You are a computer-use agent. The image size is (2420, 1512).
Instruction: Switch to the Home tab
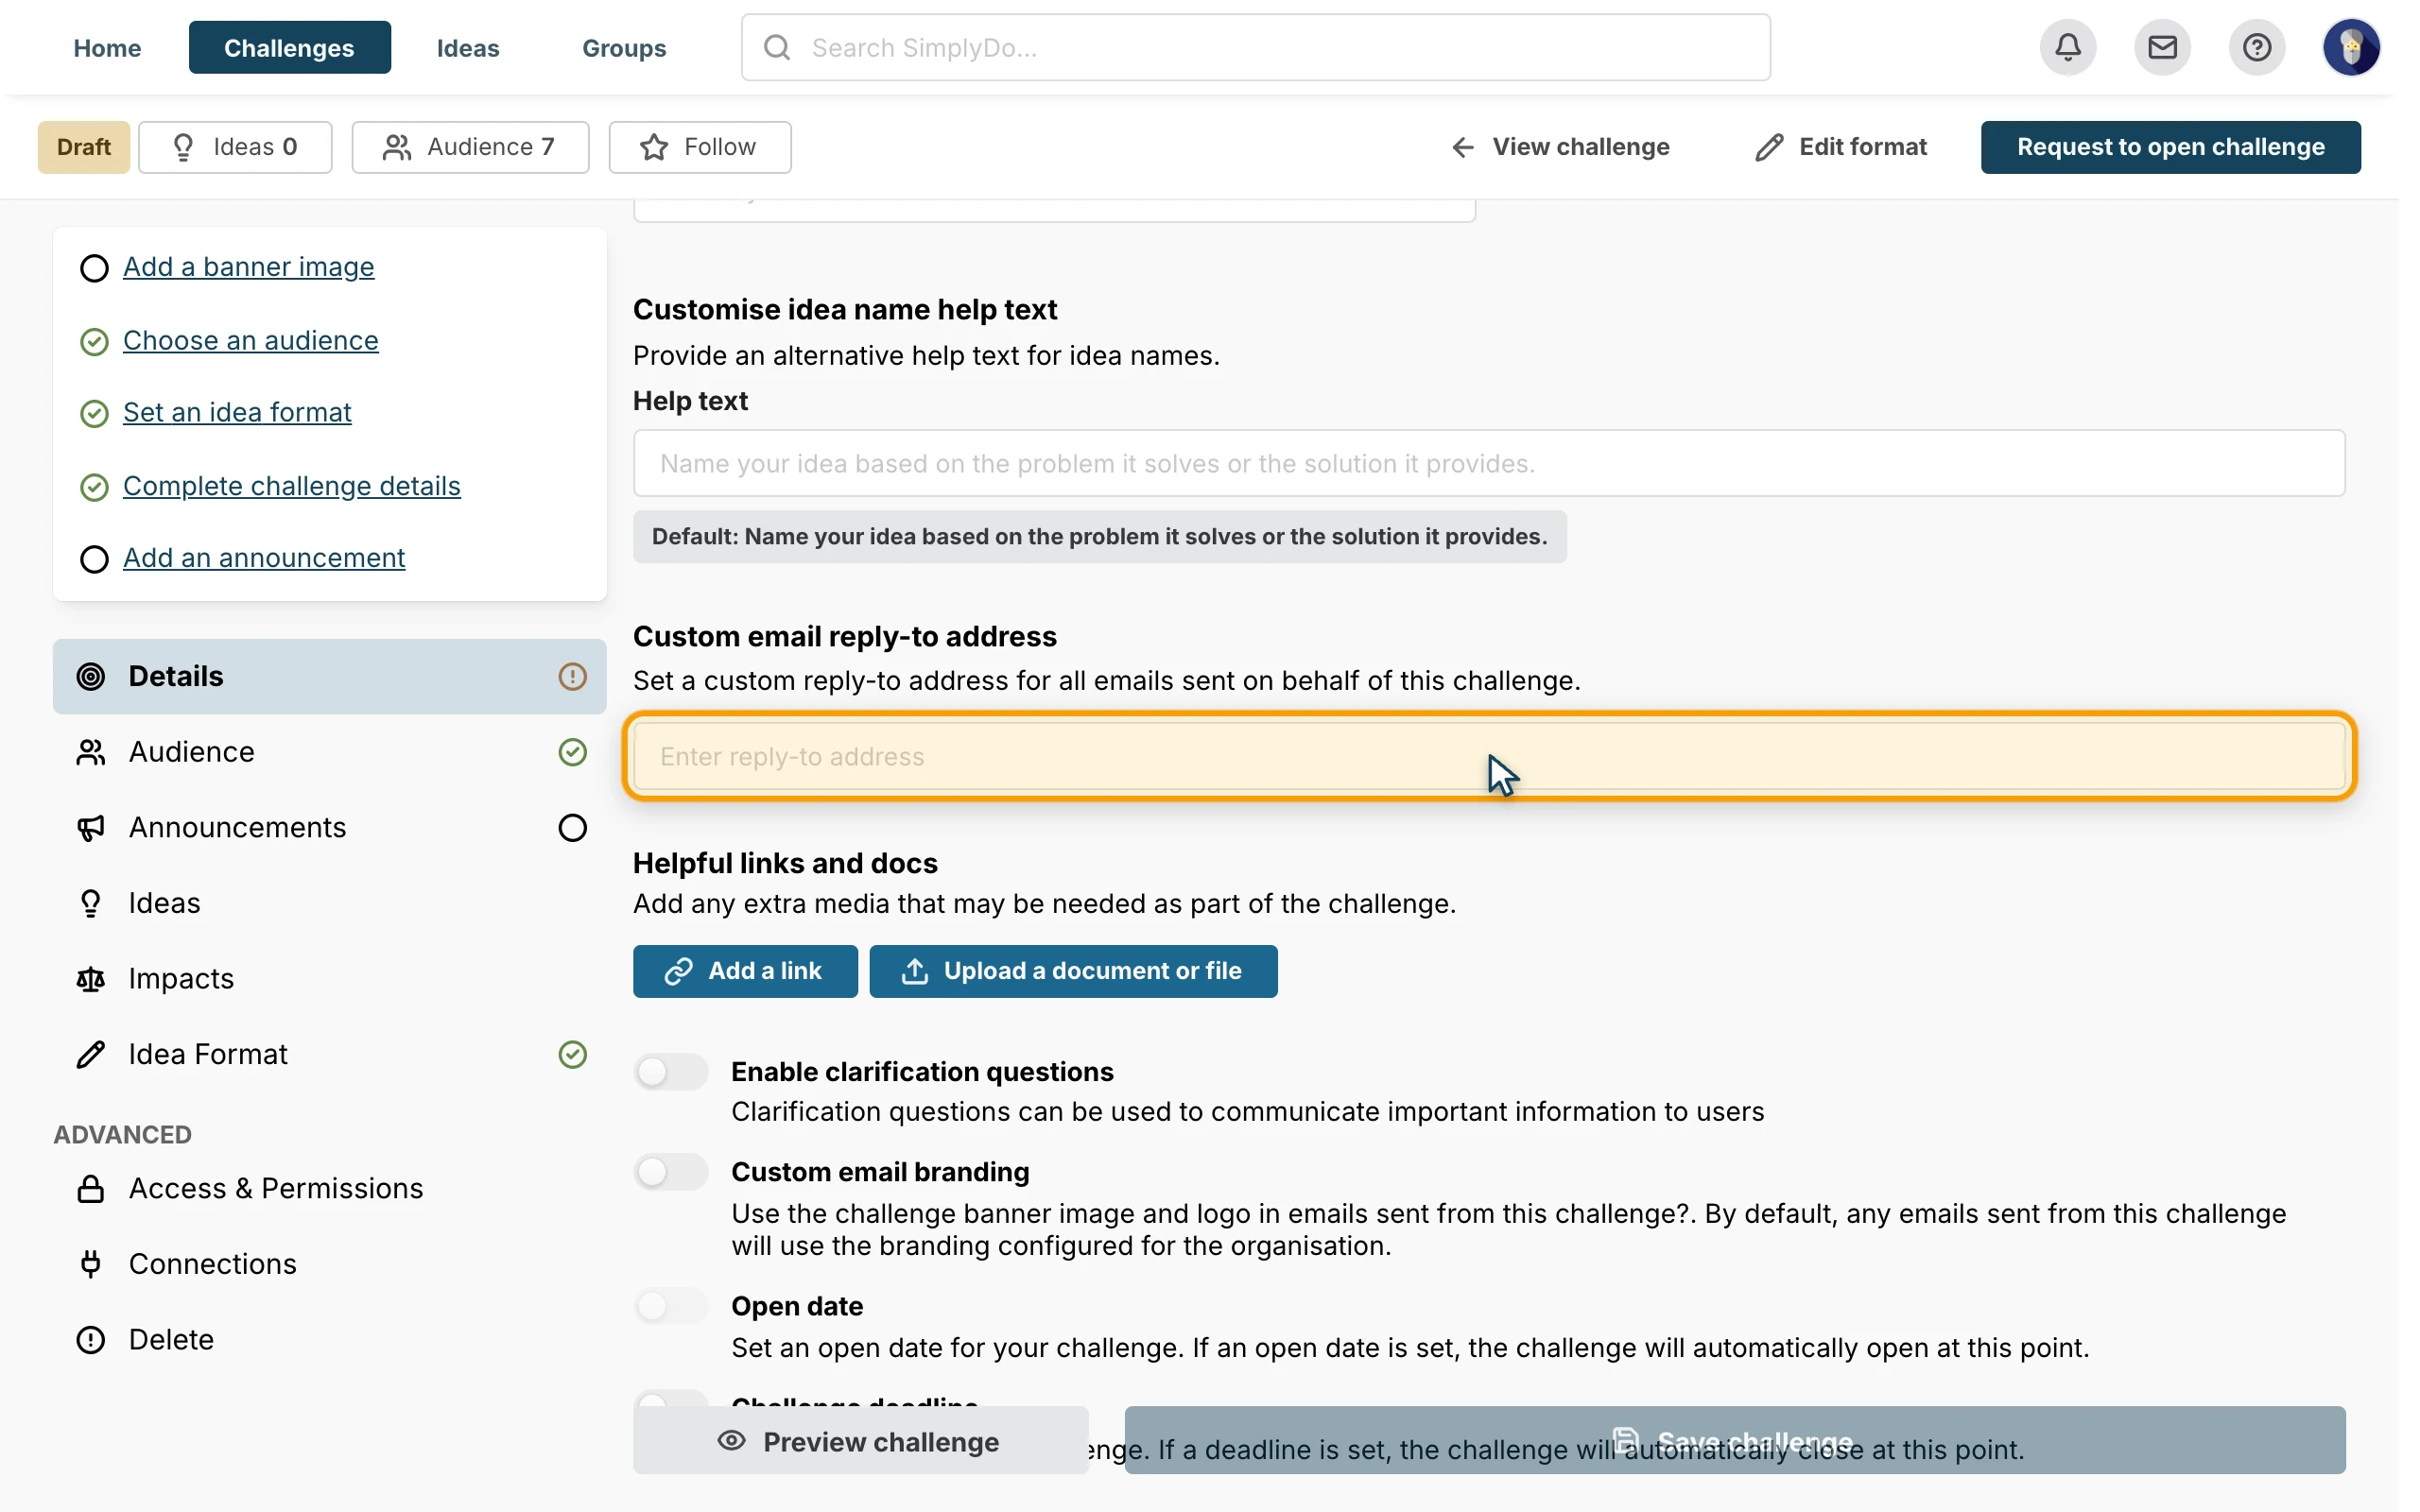tap(107, 47)
